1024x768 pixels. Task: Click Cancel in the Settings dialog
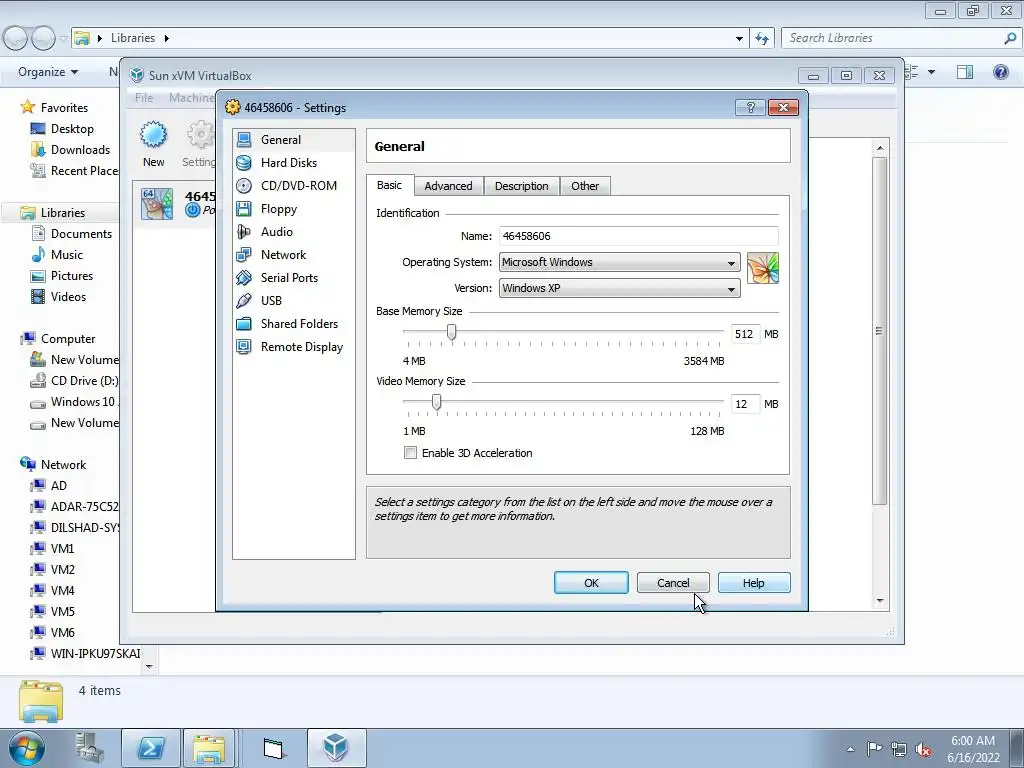tap(673, 583)
